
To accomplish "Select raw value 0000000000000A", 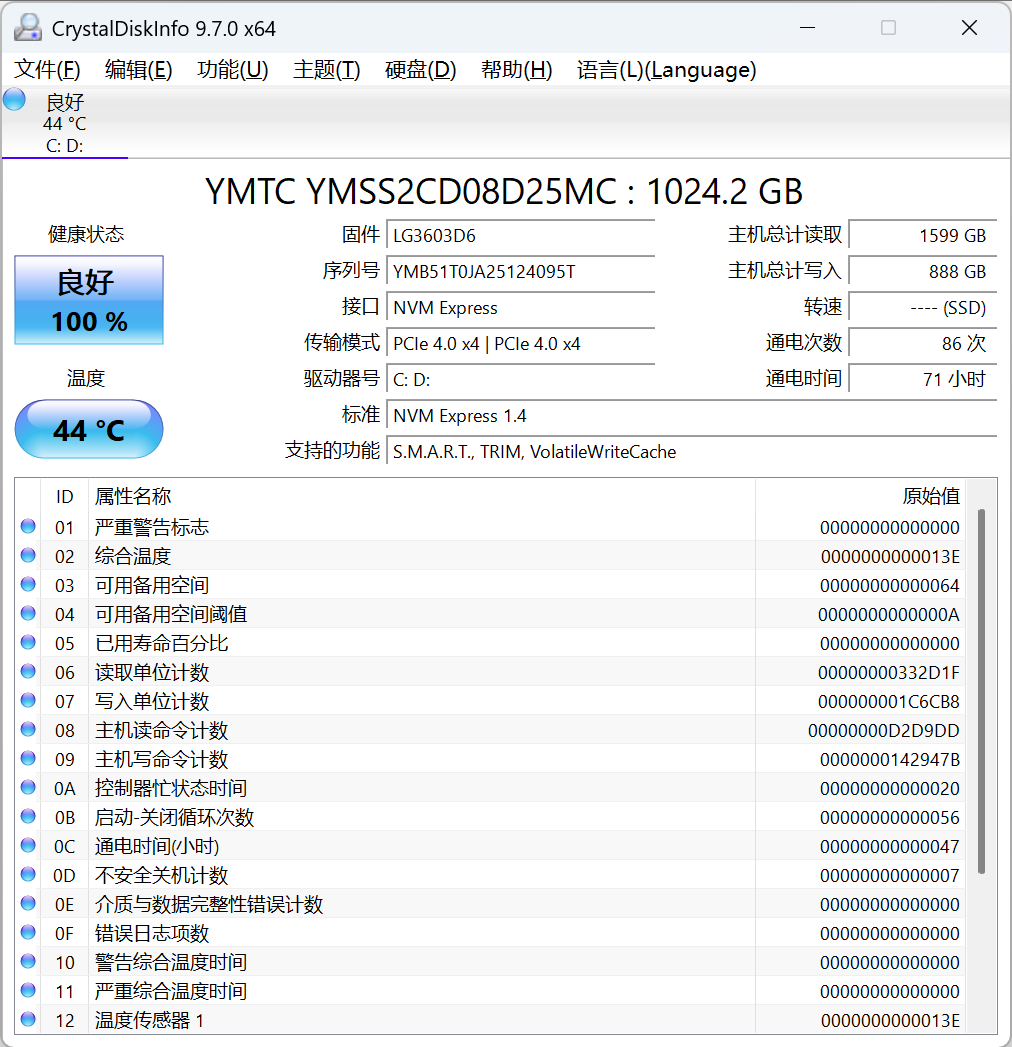I will (889, 614).
